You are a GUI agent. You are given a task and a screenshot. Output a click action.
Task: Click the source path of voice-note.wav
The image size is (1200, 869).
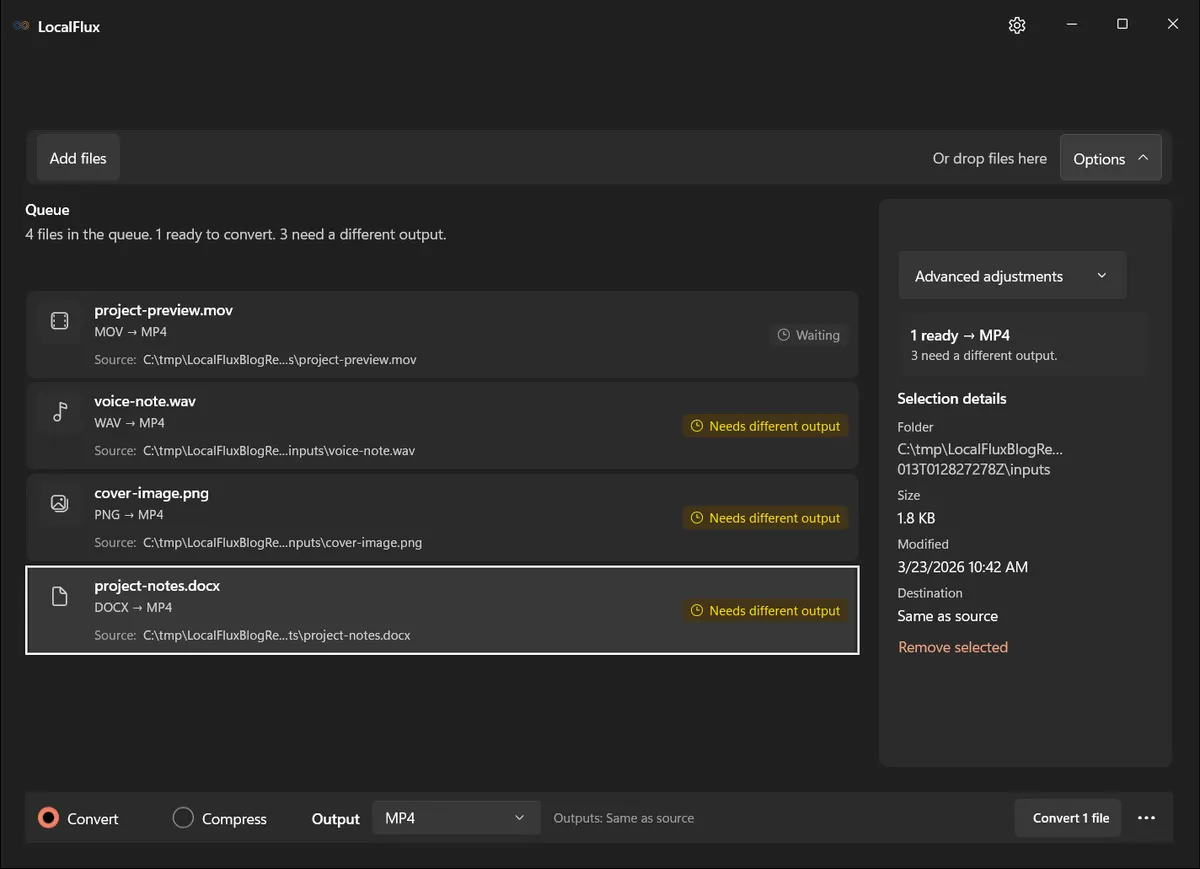coord(279,451)
